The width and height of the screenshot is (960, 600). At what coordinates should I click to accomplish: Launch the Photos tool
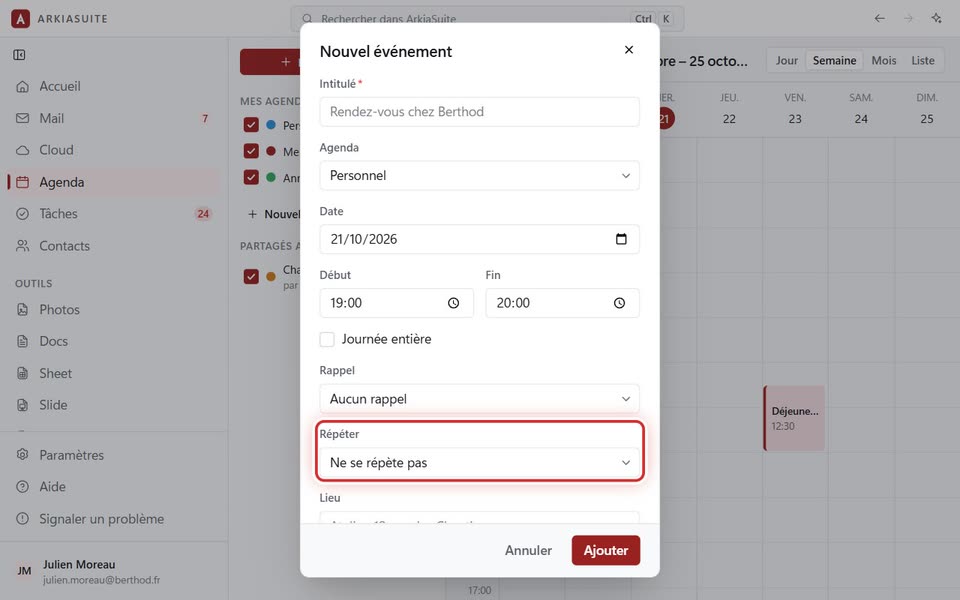[x=114, y=309]
